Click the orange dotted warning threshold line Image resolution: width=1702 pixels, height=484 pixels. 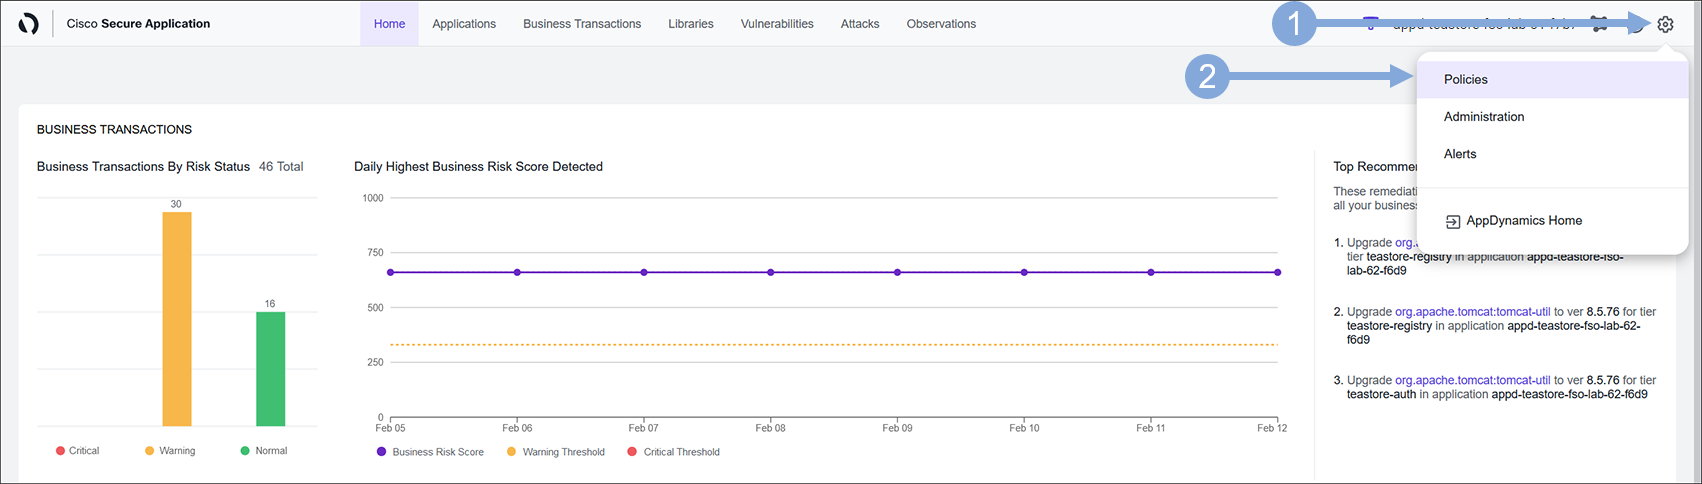coord(834,345)
